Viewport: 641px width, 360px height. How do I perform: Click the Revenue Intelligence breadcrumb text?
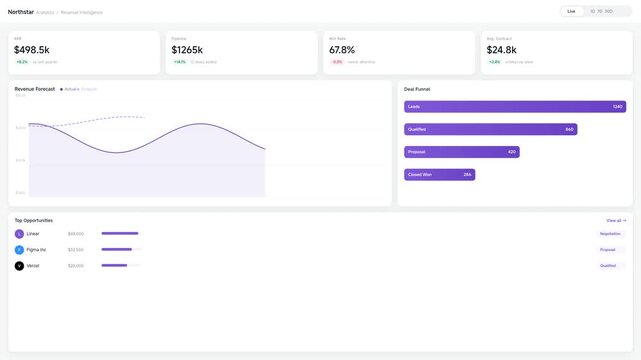coord(82,13)
